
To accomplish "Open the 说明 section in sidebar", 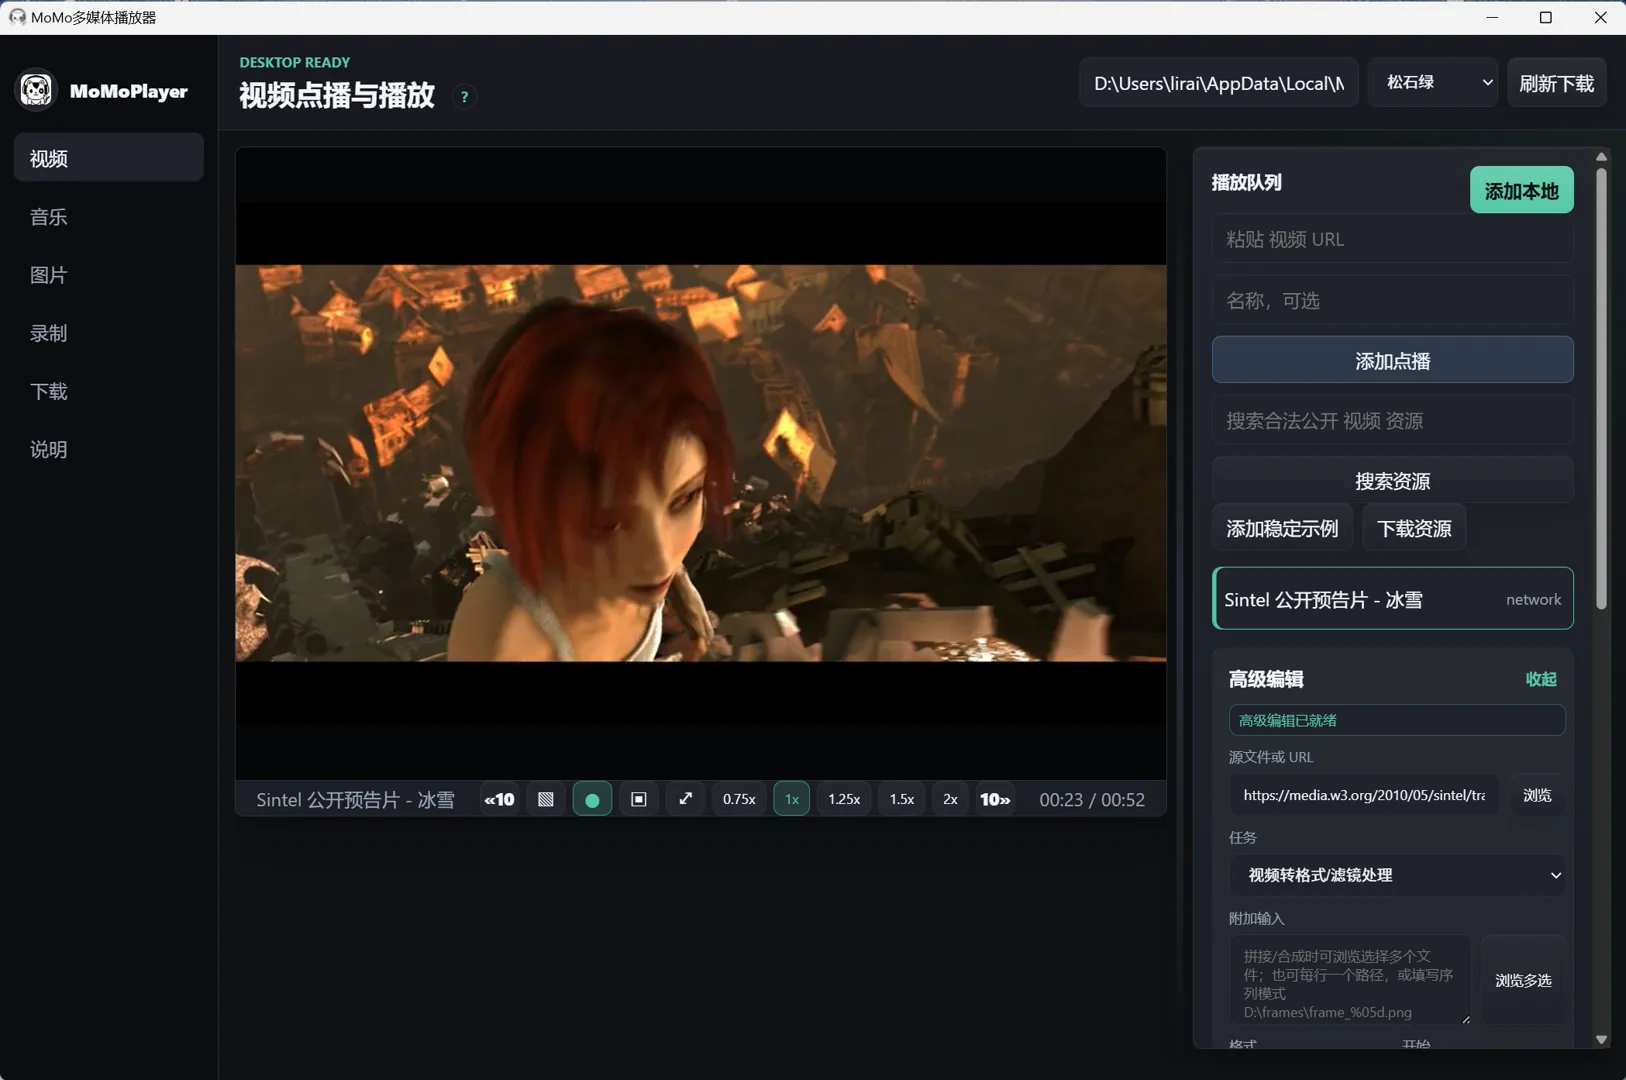I will 109,448.
